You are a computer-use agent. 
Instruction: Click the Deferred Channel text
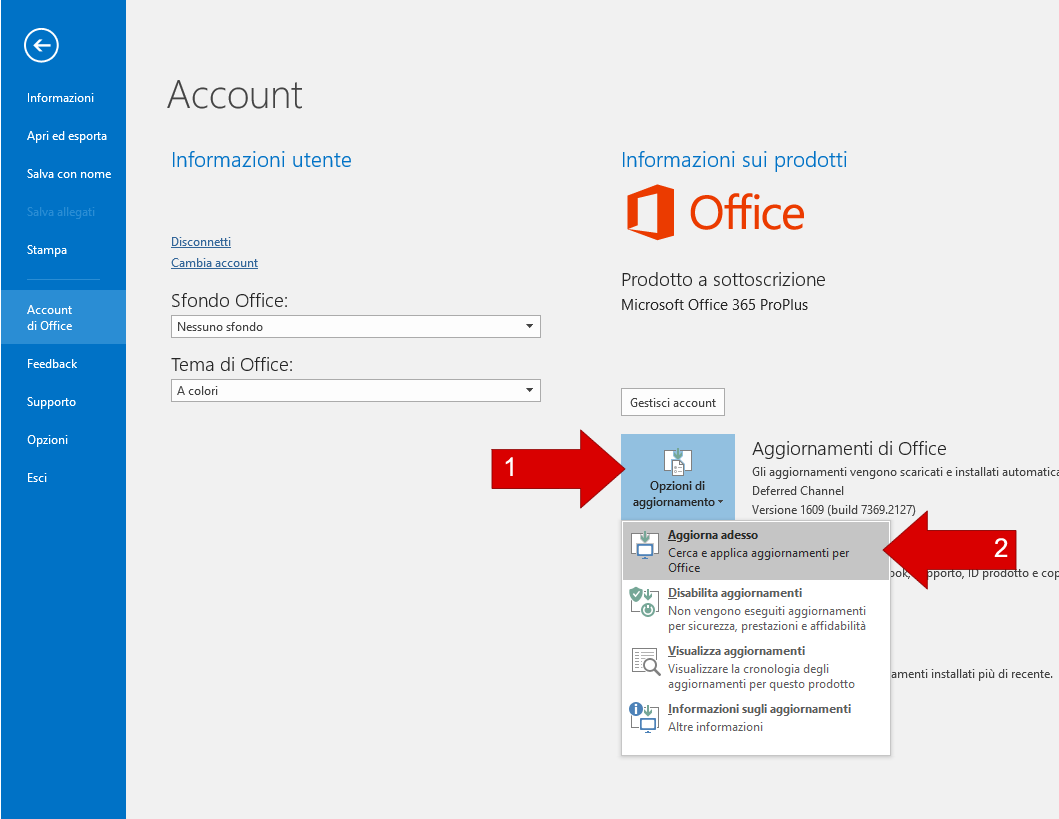798,491
